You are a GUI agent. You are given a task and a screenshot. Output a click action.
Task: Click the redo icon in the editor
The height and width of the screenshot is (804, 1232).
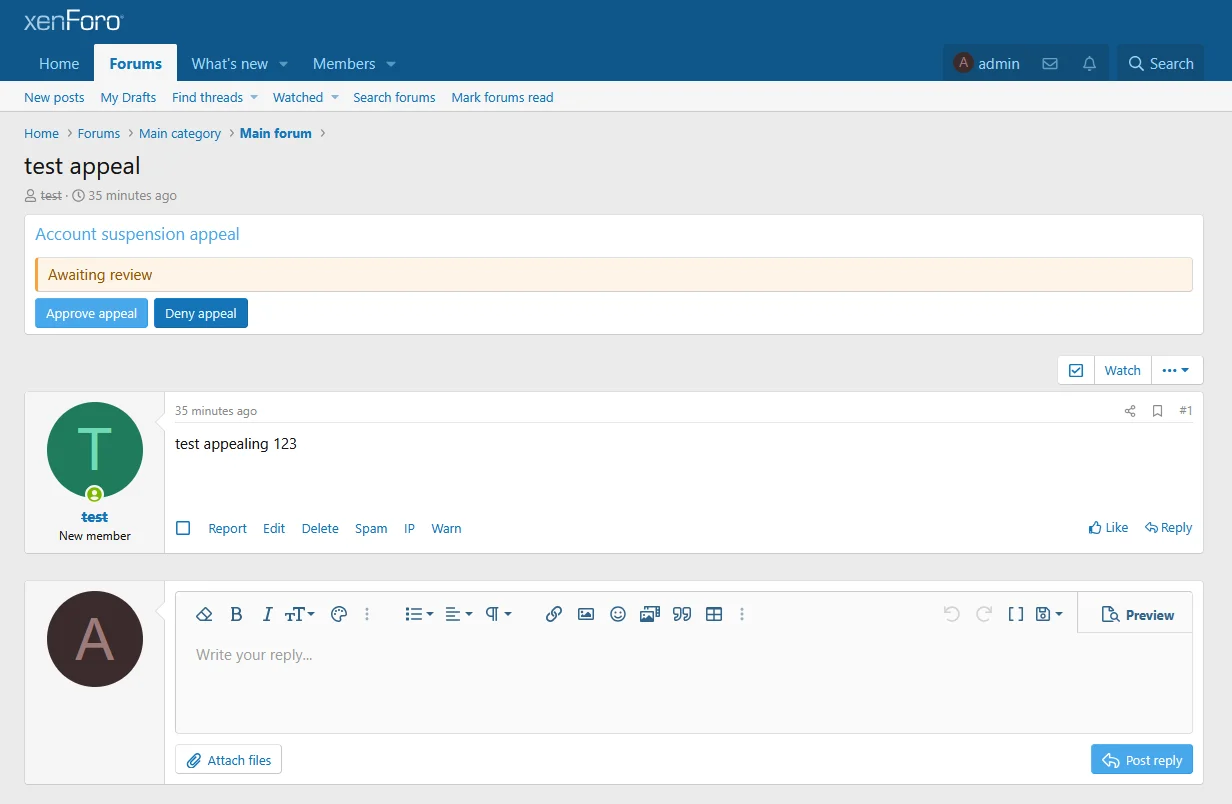click(983, 614)
